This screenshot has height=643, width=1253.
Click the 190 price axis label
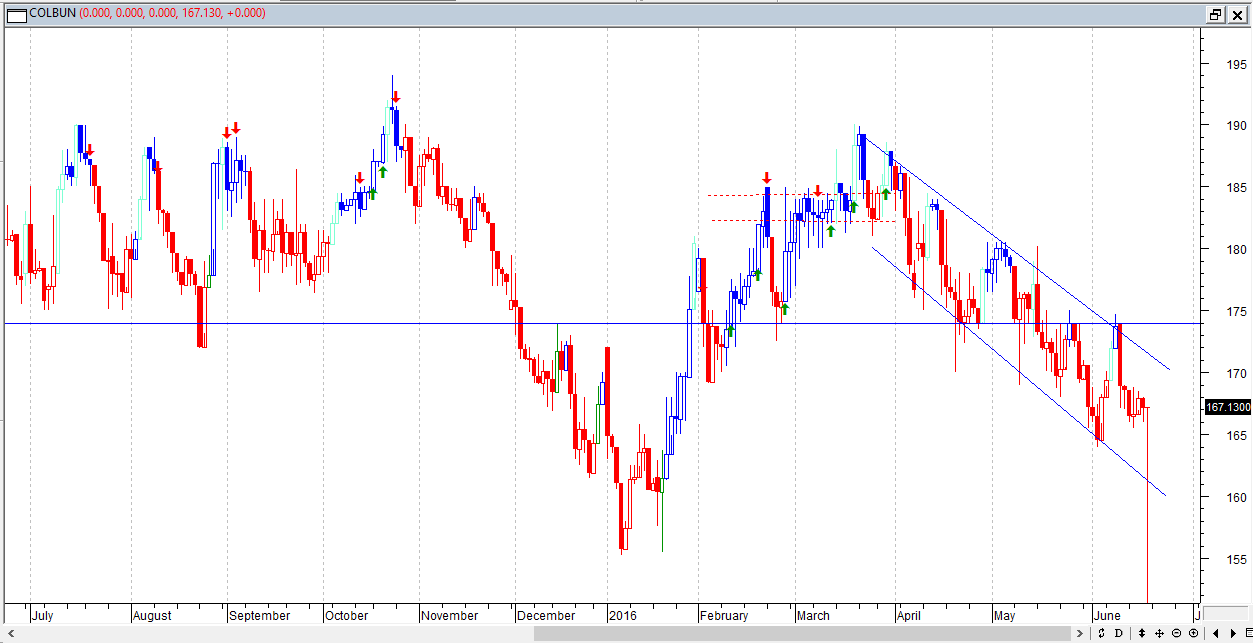pyautogui.click(x=1237, y=126)
